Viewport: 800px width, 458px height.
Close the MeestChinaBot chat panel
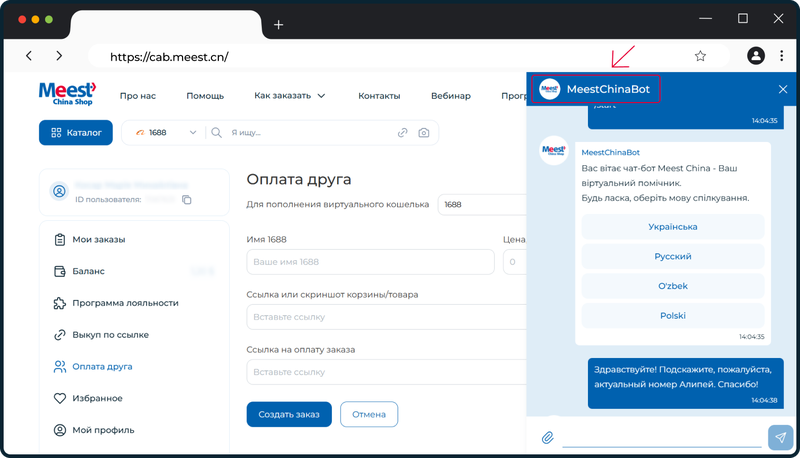point(783,89)
